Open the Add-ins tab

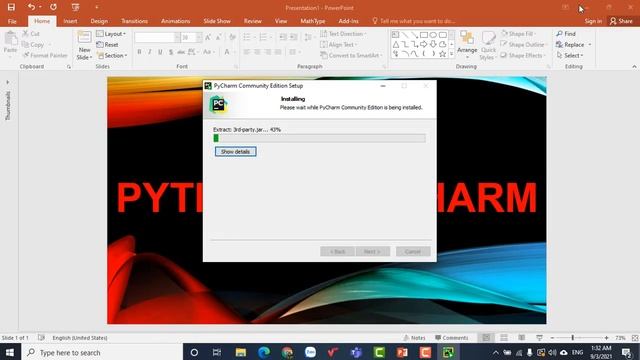[x=348, y=21]
